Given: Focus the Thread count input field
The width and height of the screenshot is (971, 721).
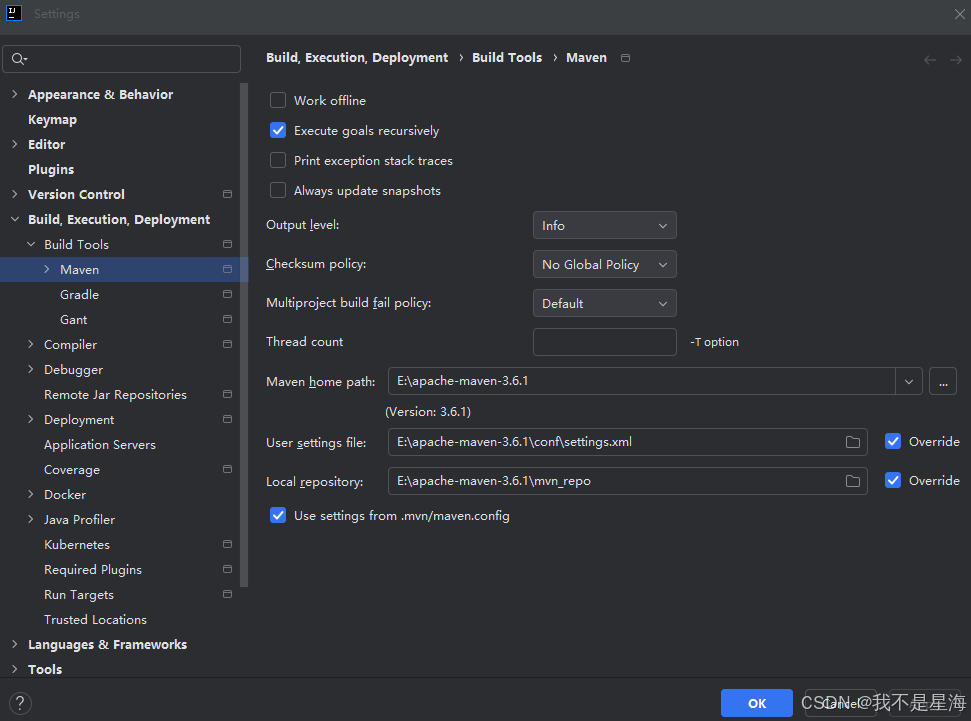Looking at the screenshot, I should 604,342.
